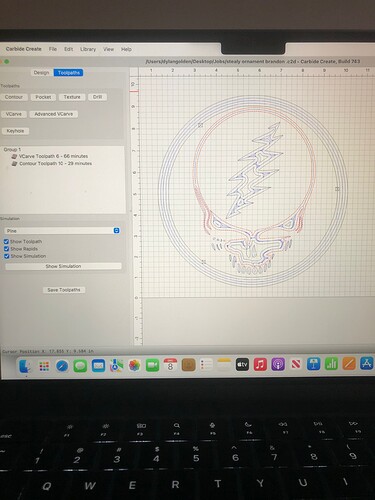Screen dimensions: 375x500
Task: Create a Pocket toolpath
Action: [x=43, y=97]
